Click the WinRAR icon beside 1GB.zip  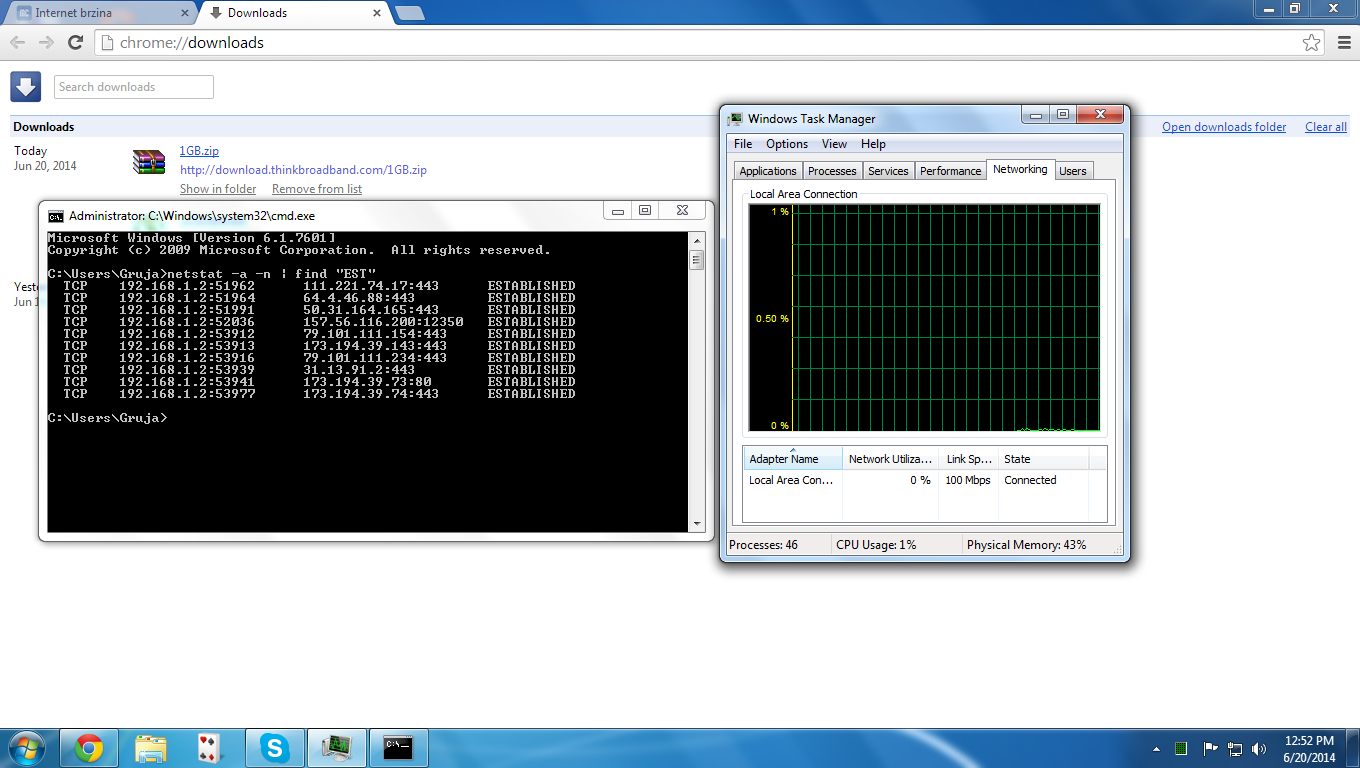click(149, 162)
